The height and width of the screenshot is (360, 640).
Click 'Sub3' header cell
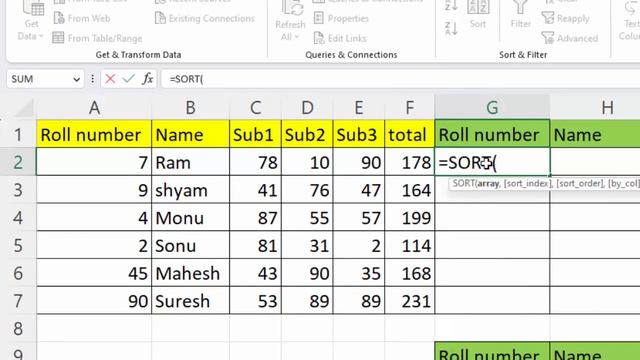pyautogui.click(x=359, y=134)
